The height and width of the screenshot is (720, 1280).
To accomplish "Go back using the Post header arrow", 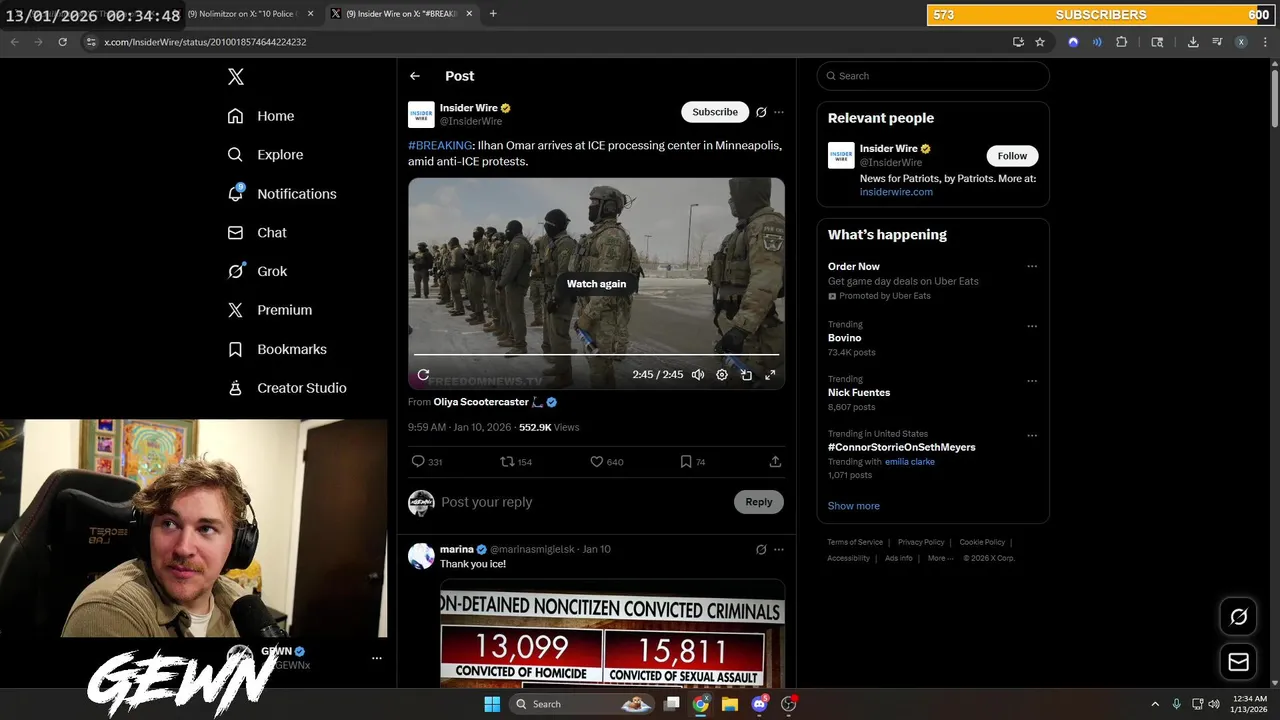I will pyautogui.click(x=415, y=76).
